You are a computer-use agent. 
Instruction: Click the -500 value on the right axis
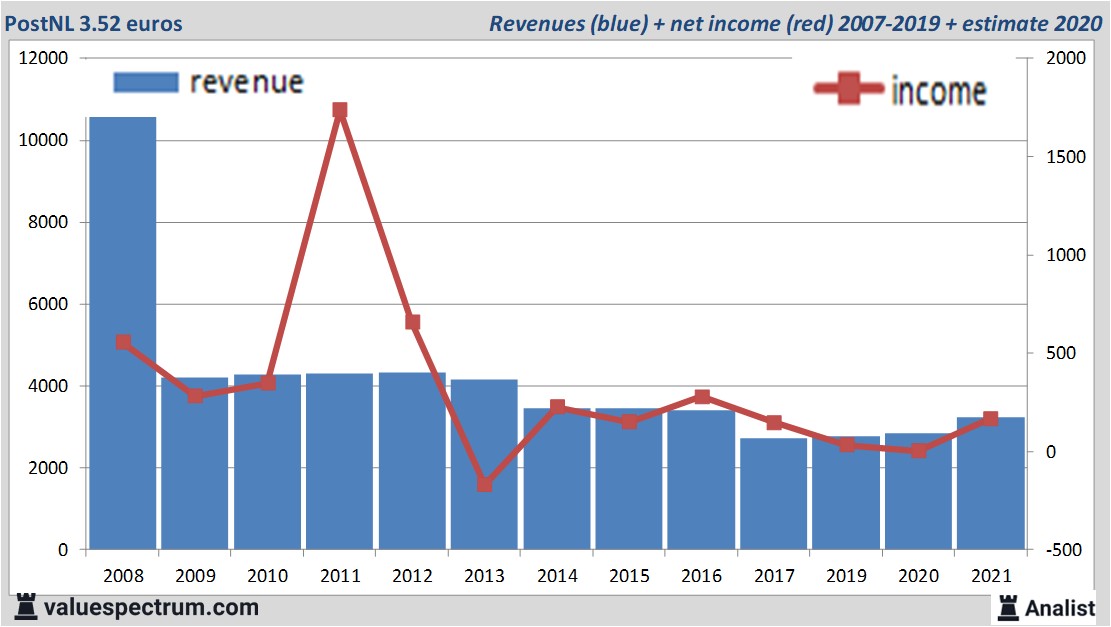1061,550
